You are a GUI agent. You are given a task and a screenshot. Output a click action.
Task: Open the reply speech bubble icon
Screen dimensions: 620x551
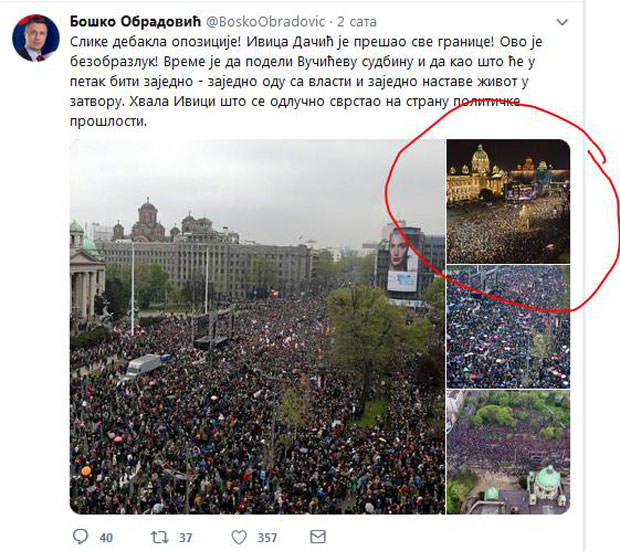(81, 537)
